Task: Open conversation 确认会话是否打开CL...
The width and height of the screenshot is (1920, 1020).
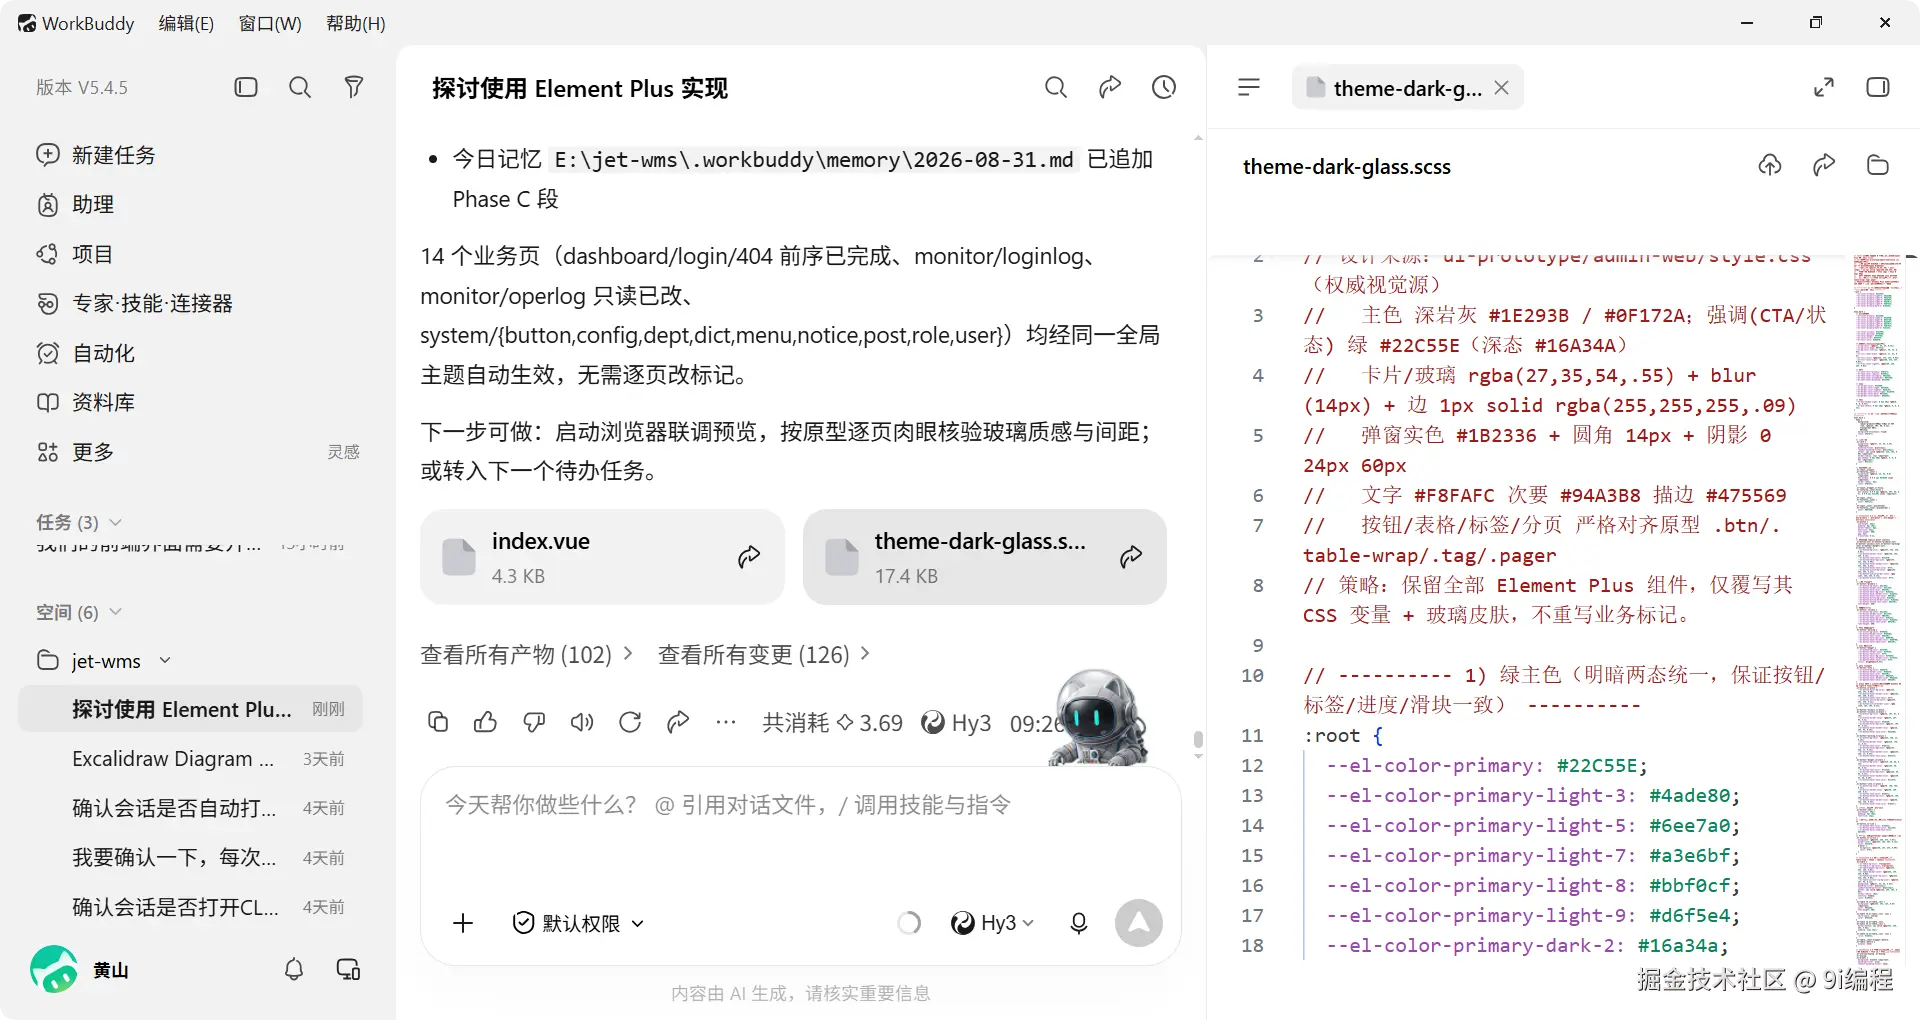Action: [x=190, y=907]
